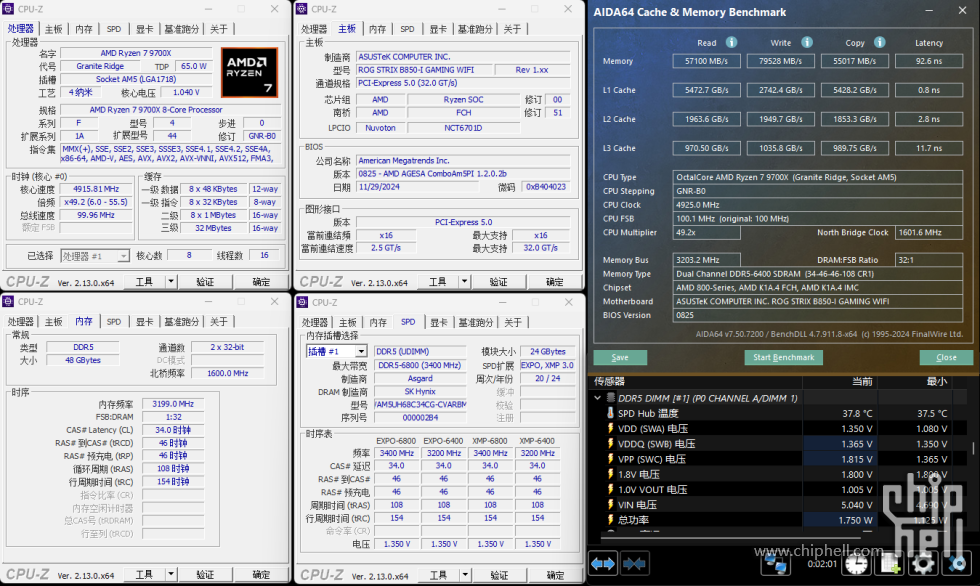The height and width of the screenshot is (586, 980).
Task: Click the lightning icon beside 1.8V 电压
Action: pos(611,474)
